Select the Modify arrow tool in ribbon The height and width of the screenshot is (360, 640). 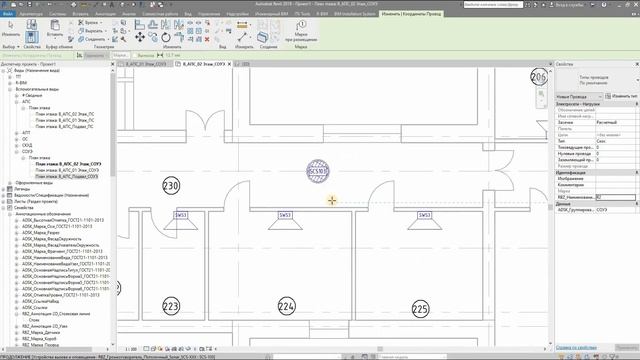(x=11, y=29)
